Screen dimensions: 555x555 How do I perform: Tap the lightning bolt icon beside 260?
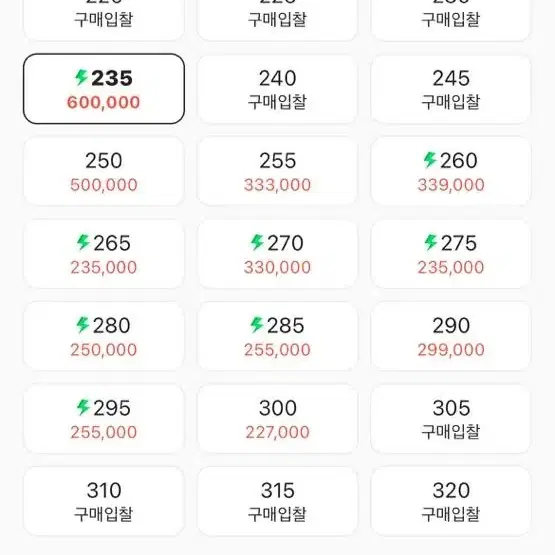pos(430,160)
